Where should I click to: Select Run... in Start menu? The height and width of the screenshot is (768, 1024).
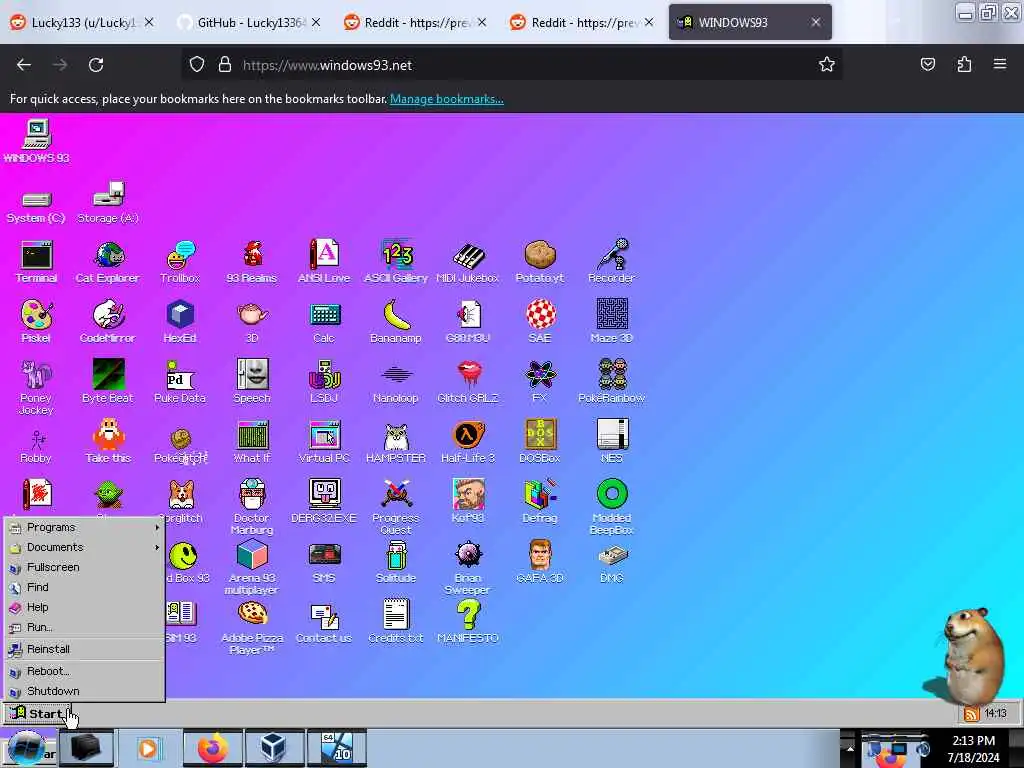point(84,627)
